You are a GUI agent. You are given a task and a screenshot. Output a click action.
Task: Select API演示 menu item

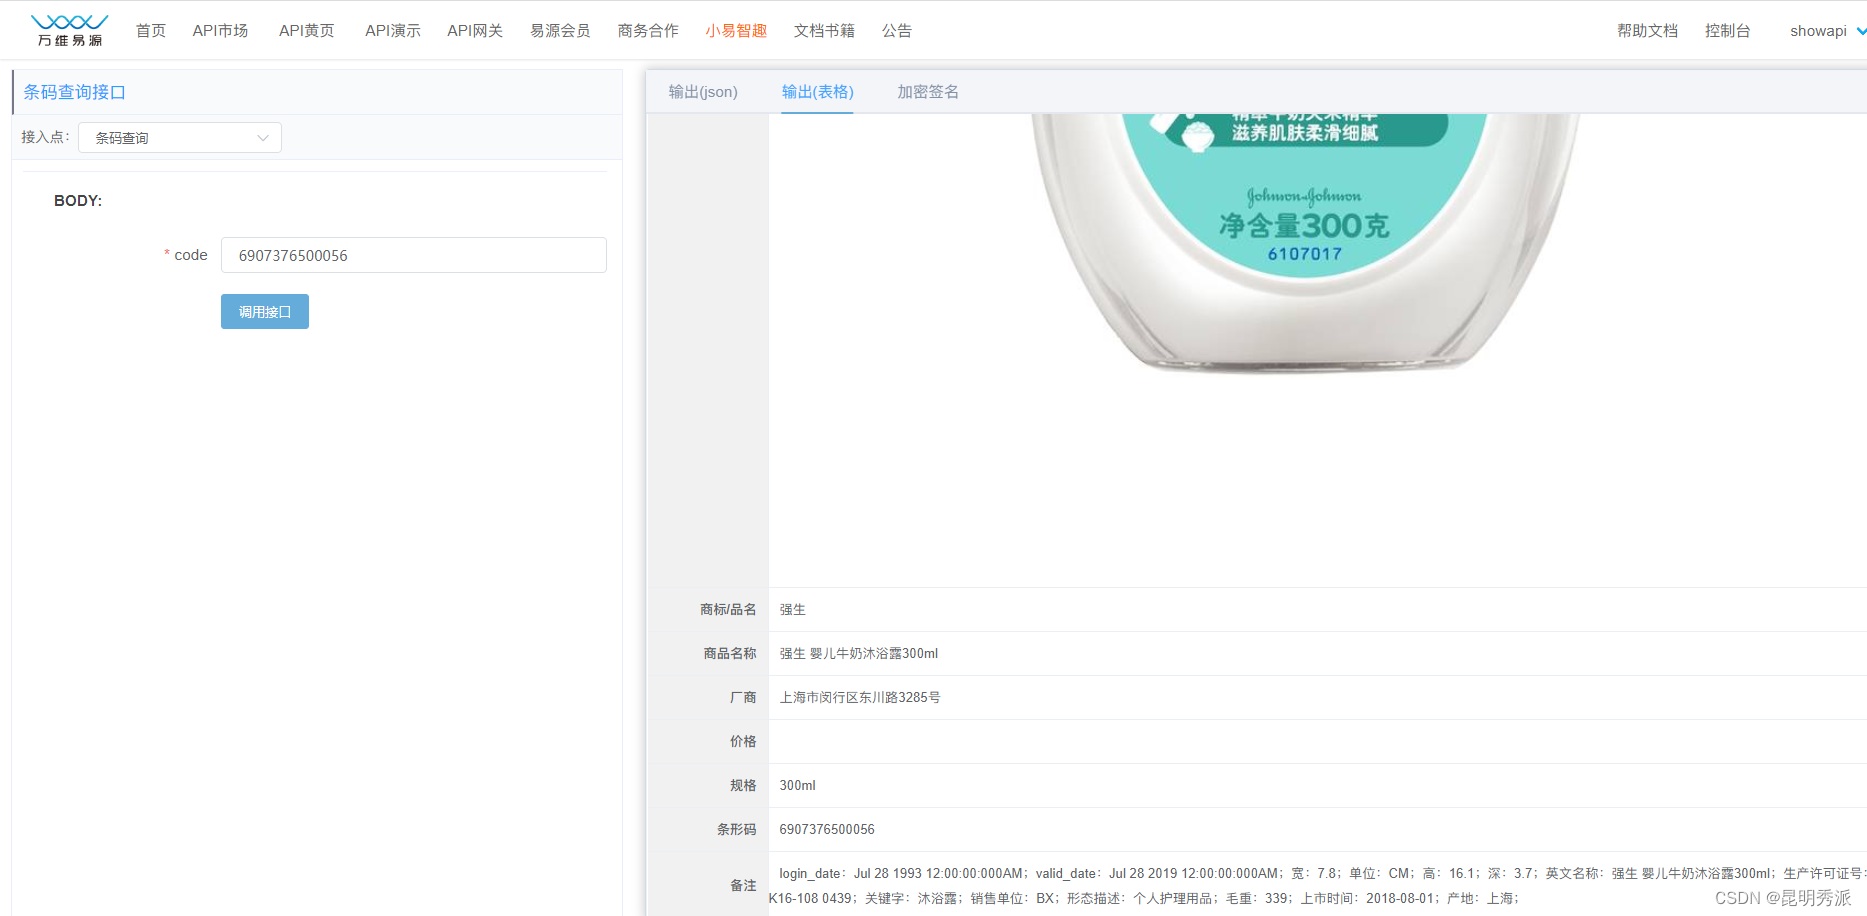(392, 31)
